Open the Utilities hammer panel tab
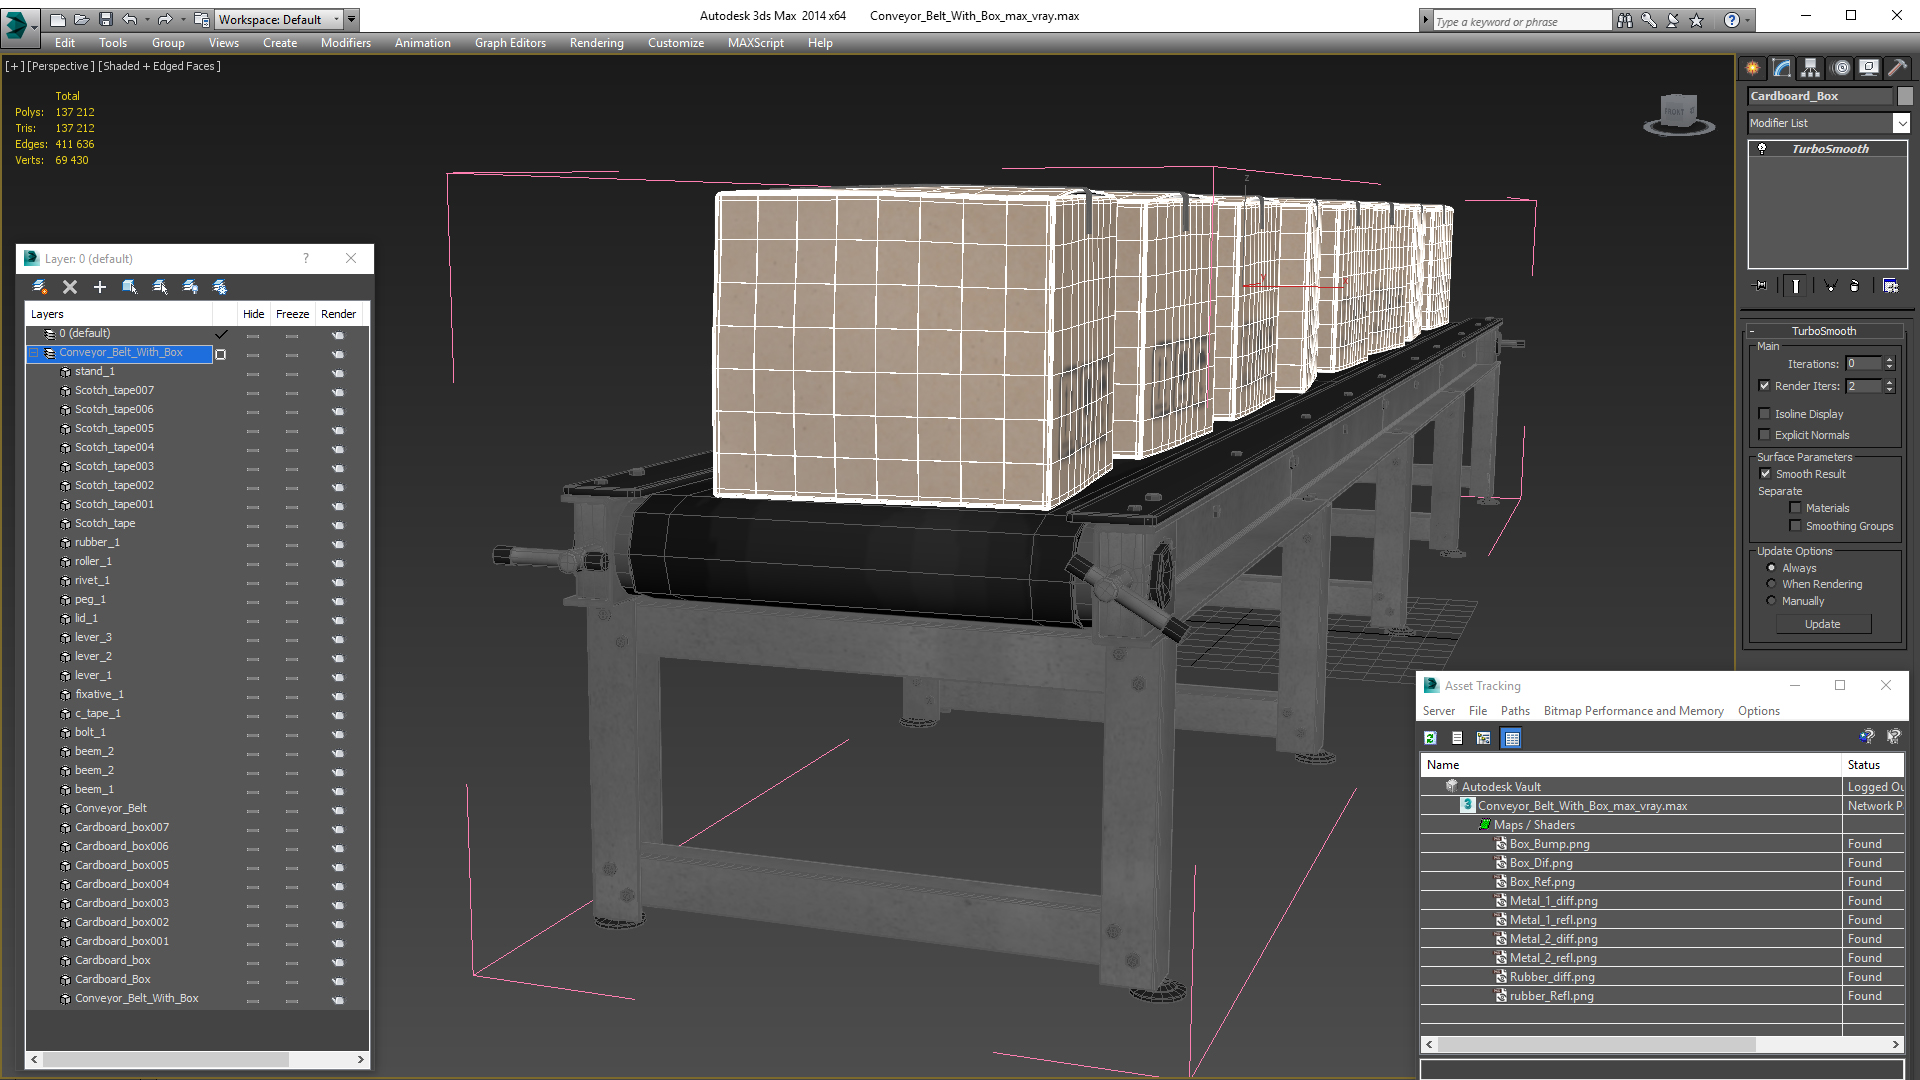This screenshot has width=1920, height=1080. tap(1897, 68)
